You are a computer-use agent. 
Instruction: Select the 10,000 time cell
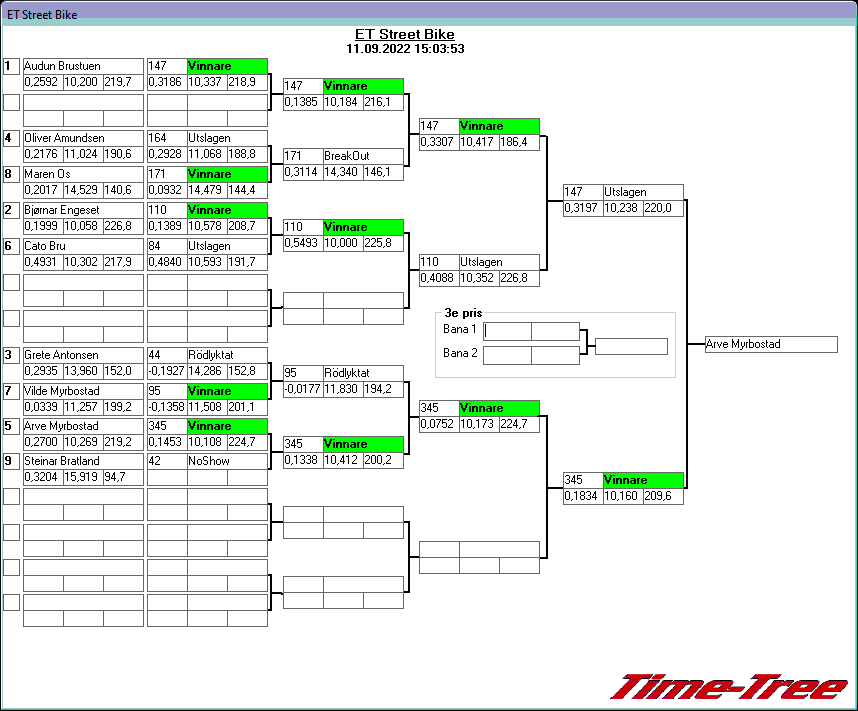pos(343,243)
